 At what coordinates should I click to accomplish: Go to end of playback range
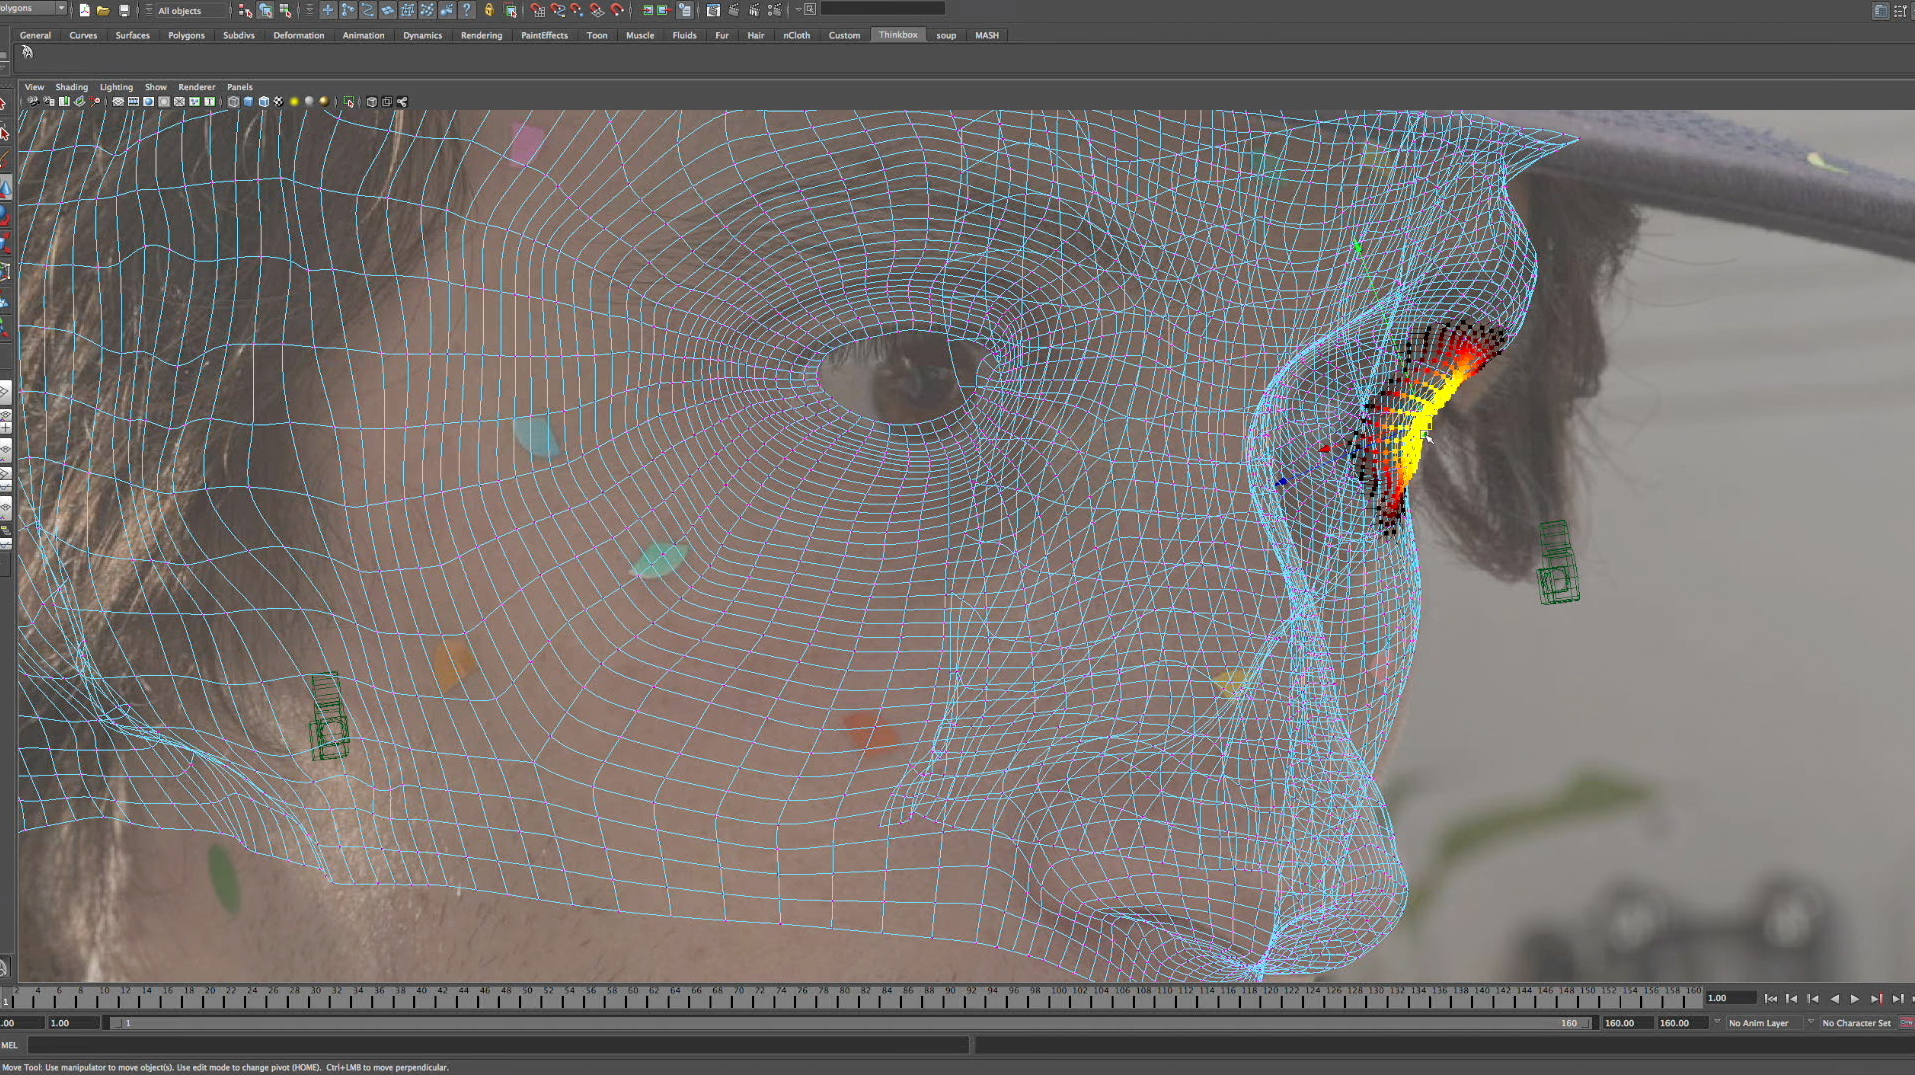pyautogui.click(x=1911, y=998)
